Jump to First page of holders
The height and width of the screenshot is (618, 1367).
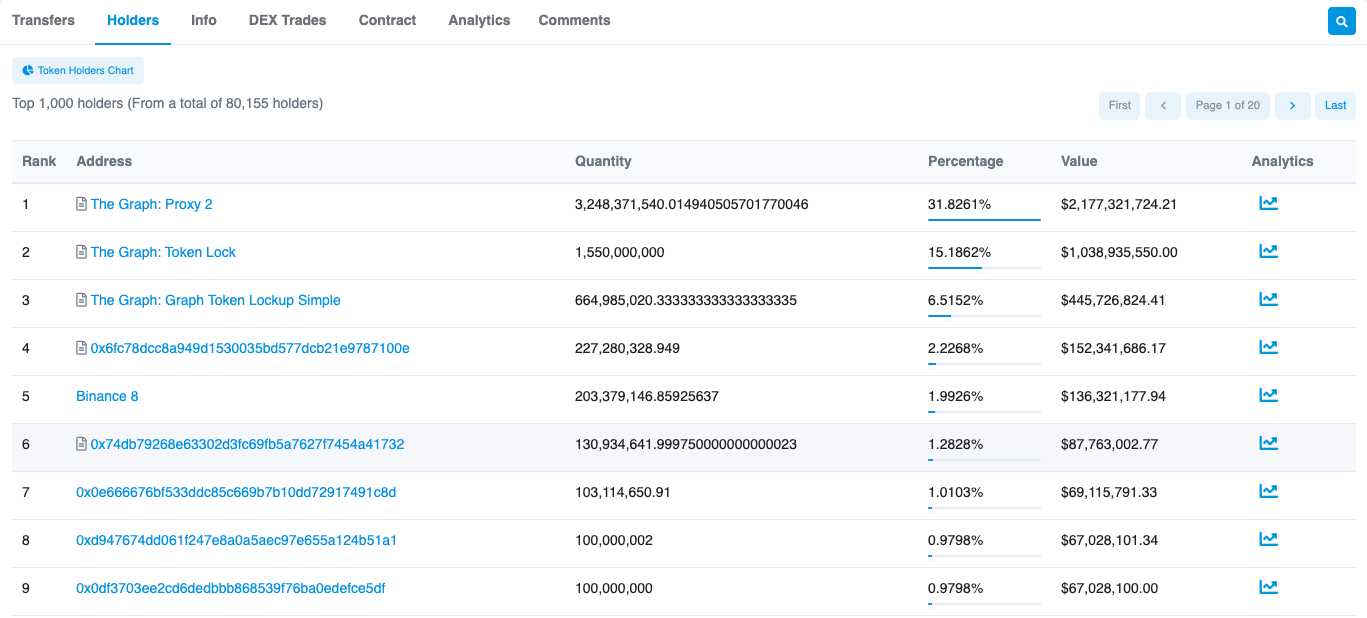1119,105
